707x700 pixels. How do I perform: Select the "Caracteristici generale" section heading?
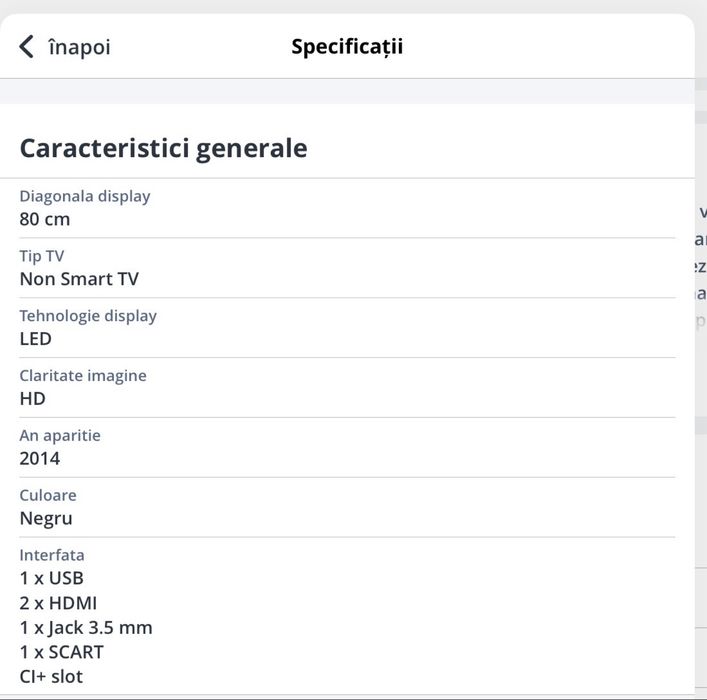(163, 148)
